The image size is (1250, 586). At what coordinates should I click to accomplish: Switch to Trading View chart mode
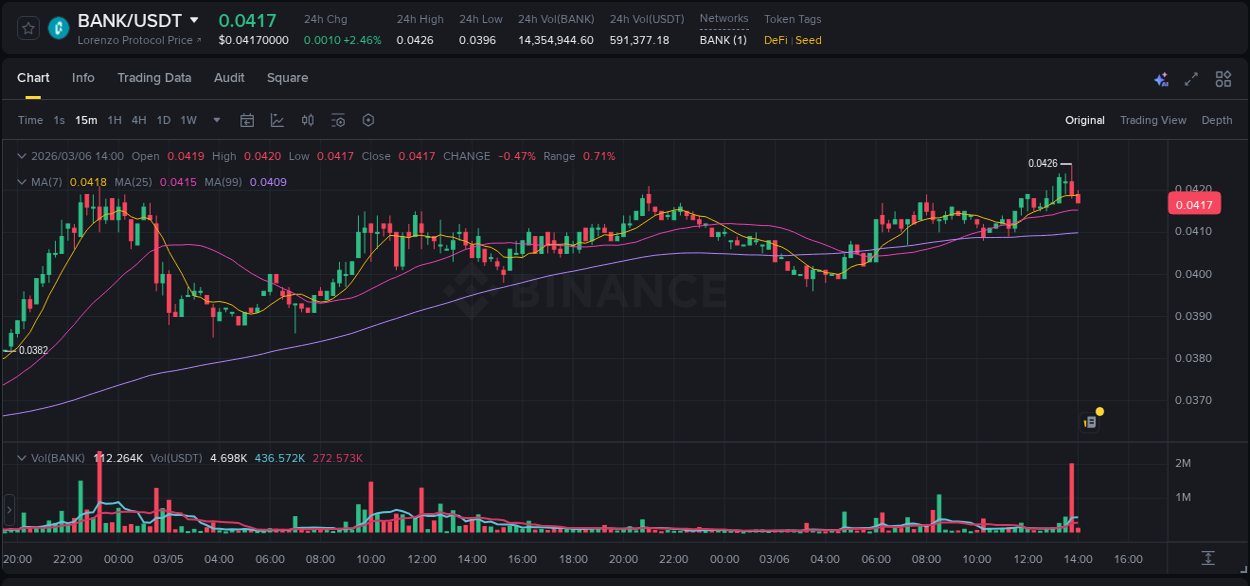1153,120
